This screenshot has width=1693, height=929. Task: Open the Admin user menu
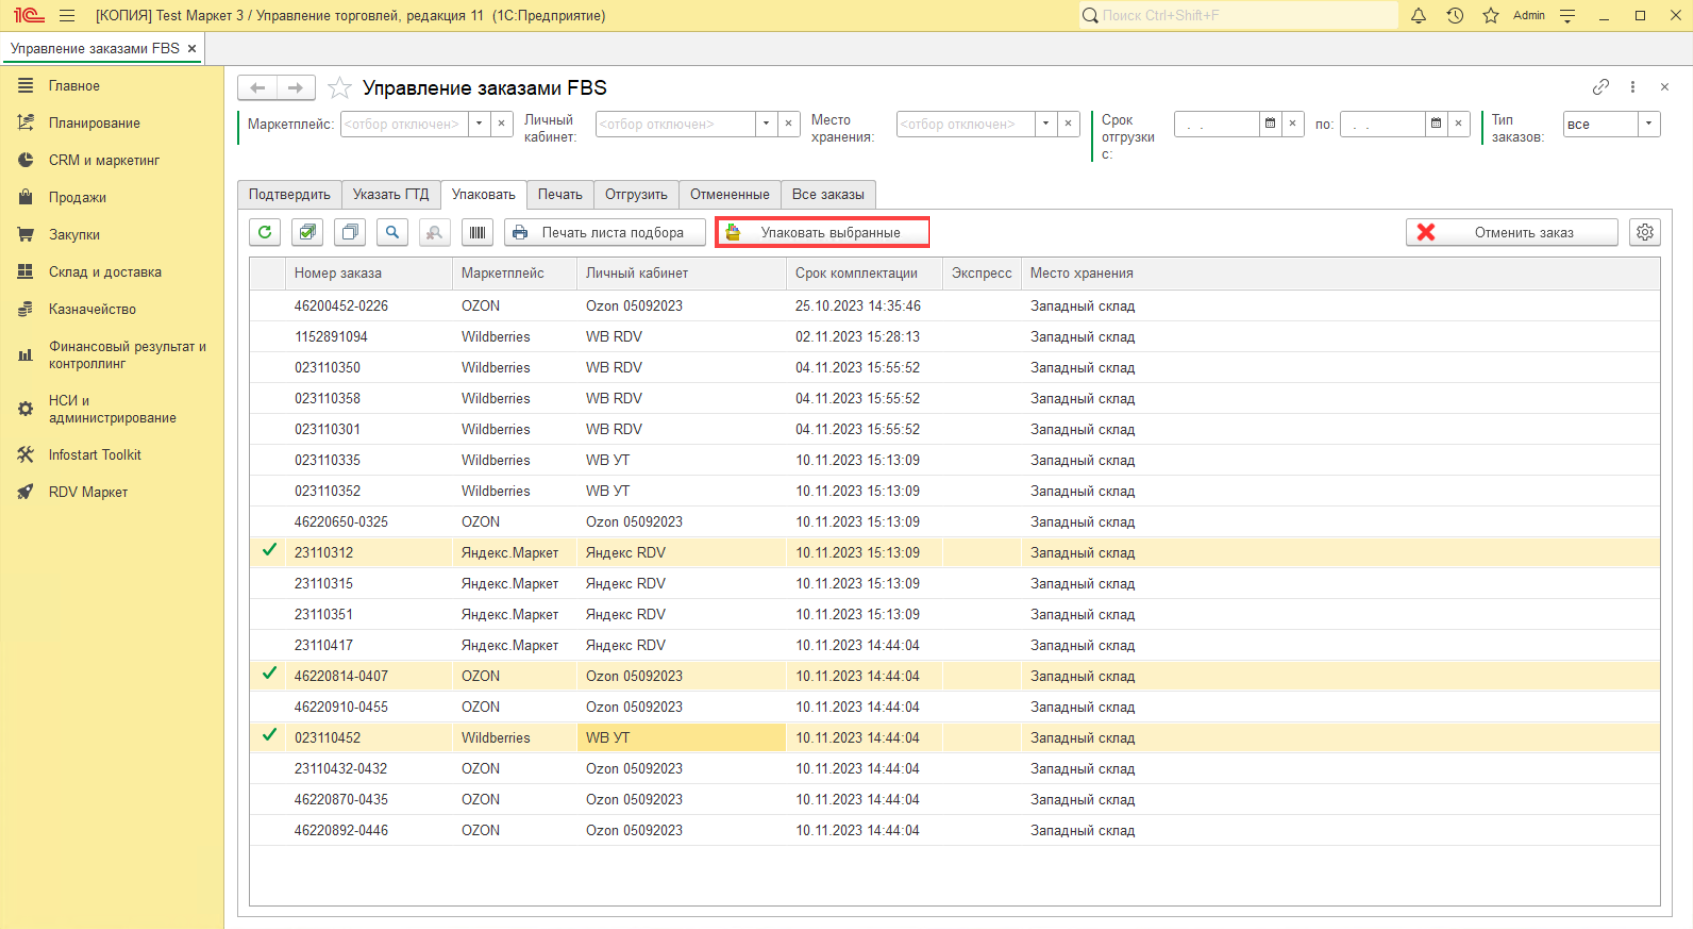(x=1528, y=15)
